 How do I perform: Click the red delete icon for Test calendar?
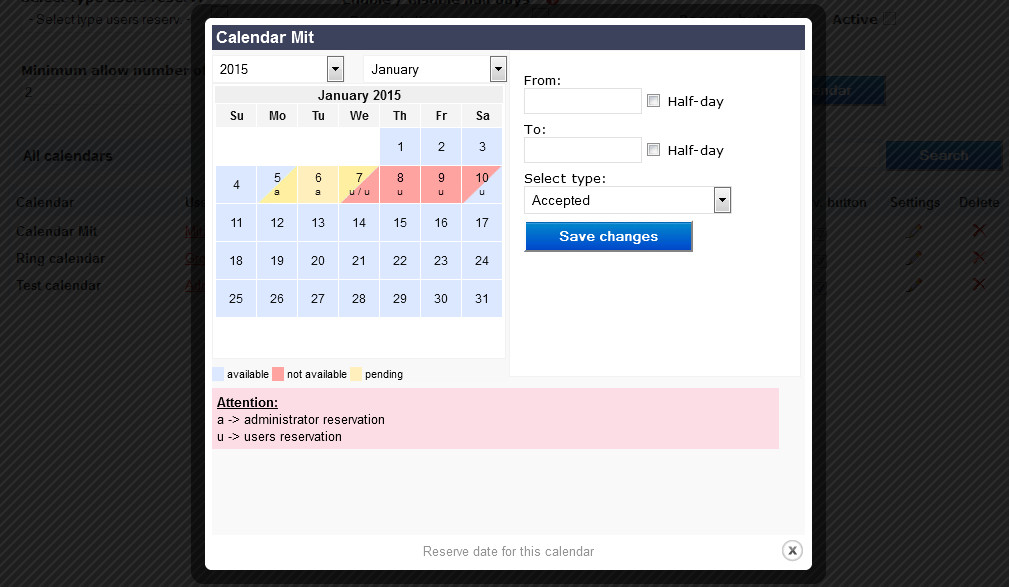point(979,285)
